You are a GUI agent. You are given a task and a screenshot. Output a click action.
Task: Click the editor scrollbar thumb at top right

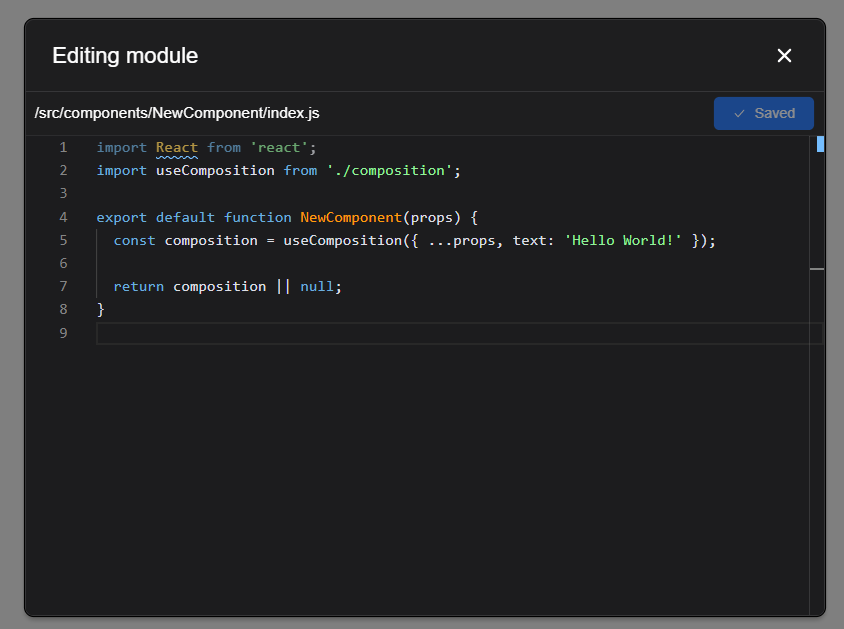coord(820,144)
